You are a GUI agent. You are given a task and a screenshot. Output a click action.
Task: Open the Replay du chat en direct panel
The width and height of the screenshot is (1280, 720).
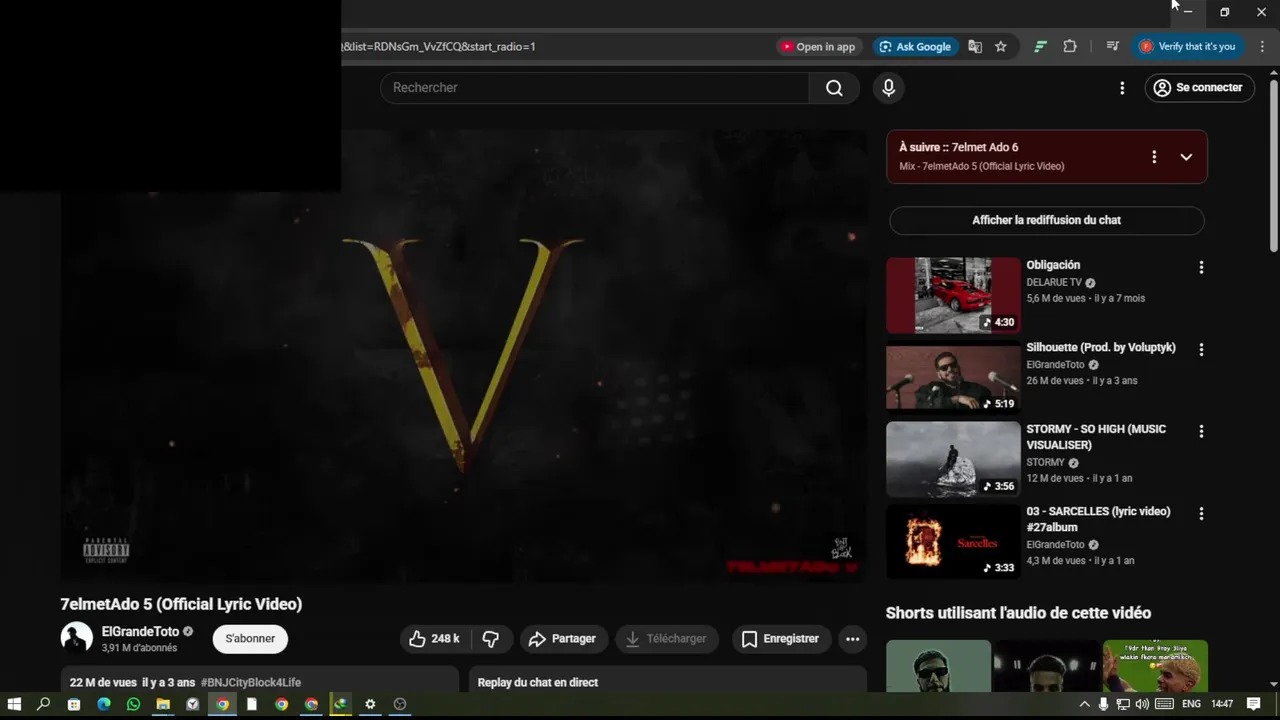click(667, 682)
